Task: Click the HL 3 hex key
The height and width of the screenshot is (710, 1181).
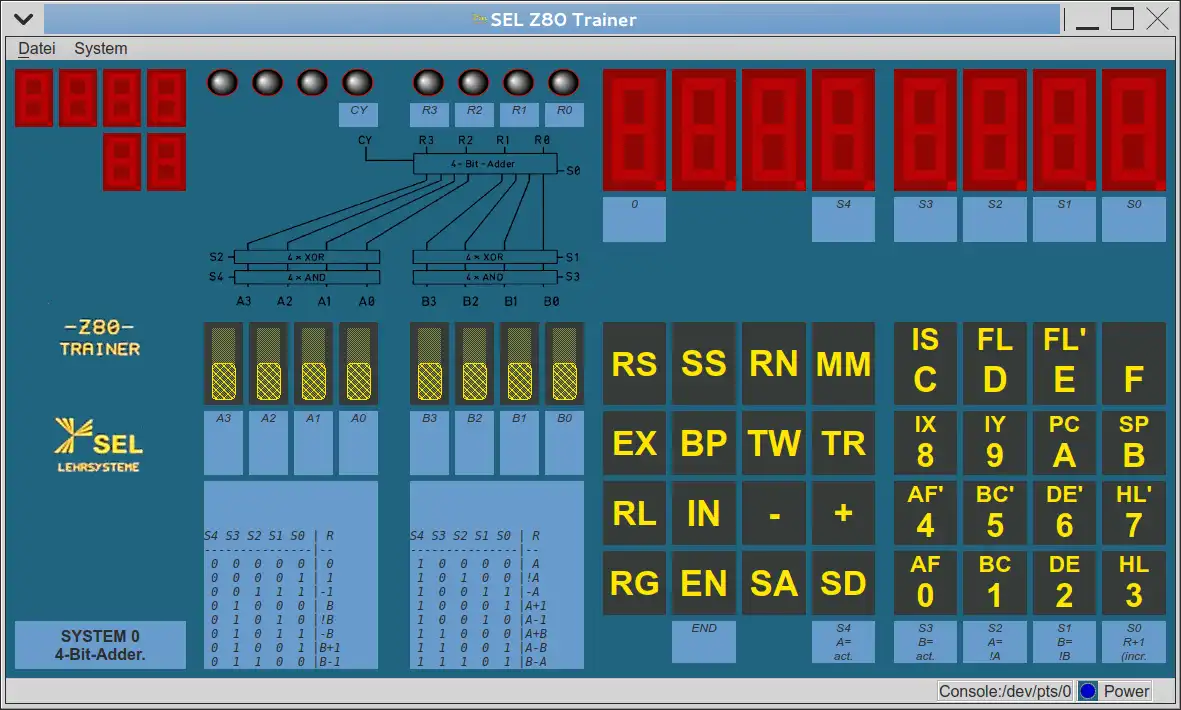Action: pos(1134,583)
